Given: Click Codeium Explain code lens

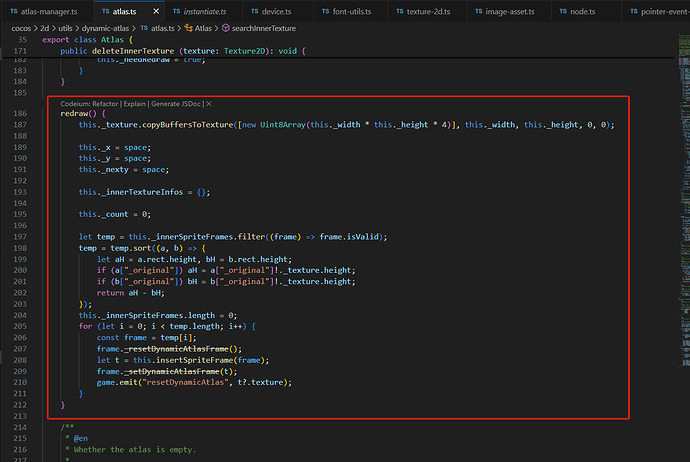Looking at the screenshot, I should point(135,104).
